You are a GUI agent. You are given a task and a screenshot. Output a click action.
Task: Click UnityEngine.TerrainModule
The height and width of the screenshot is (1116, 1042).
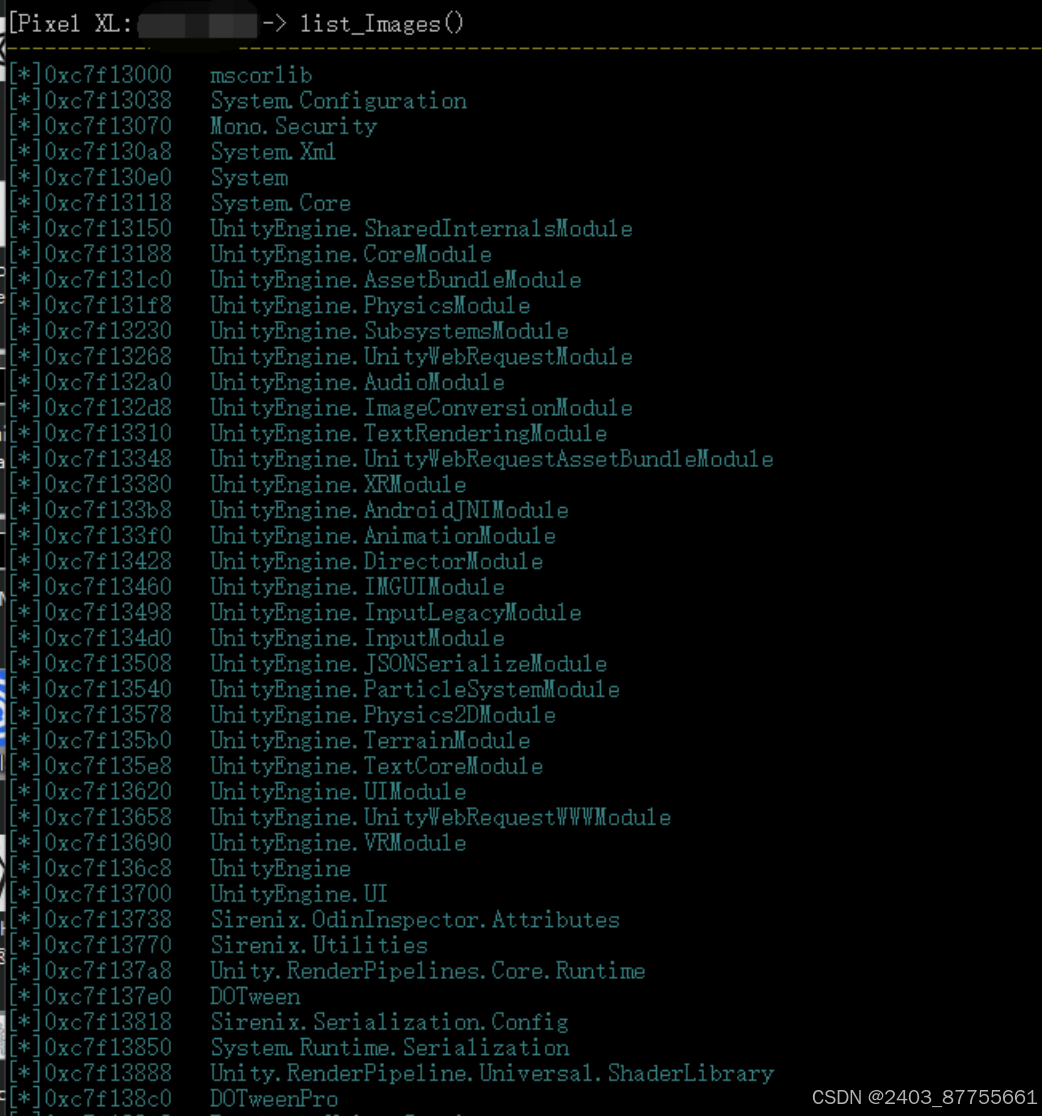pyautogui.click(x=370, y=742)
